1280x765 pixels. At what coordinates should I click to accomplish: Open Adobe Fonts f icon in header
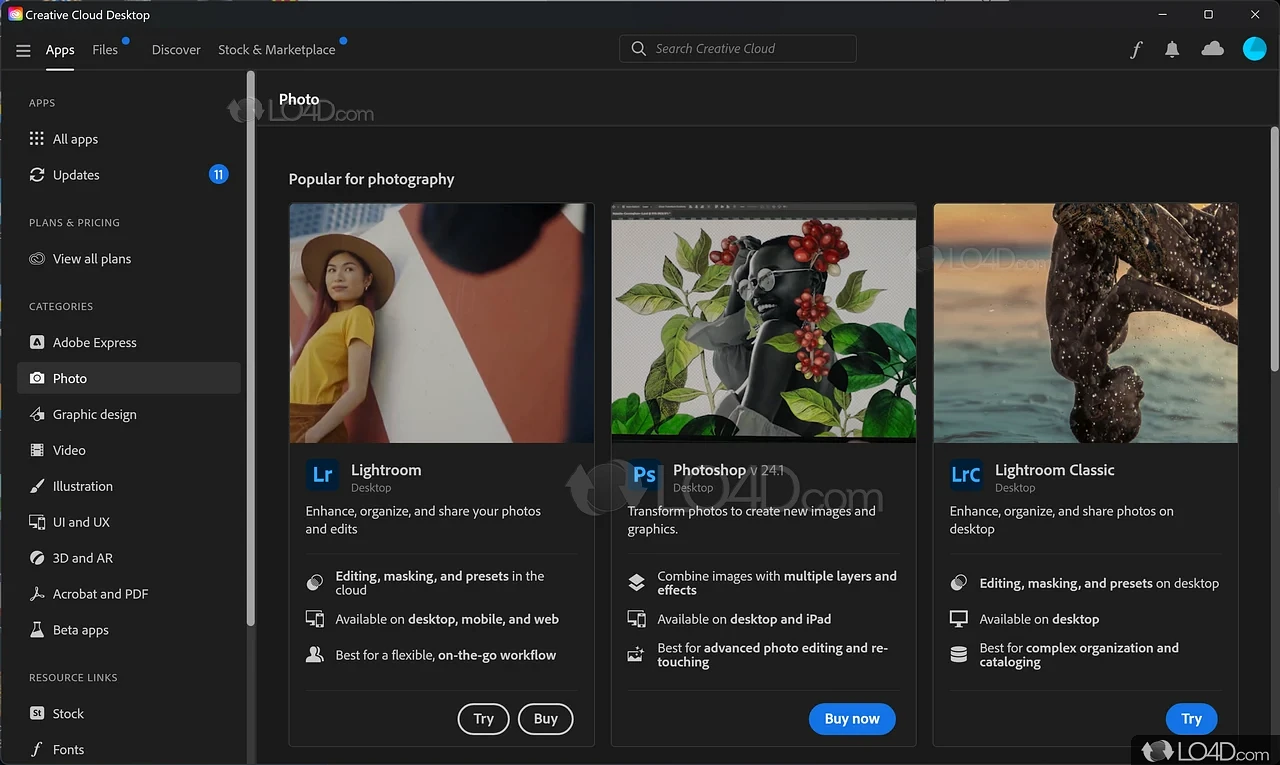(x=1135, y=49)
